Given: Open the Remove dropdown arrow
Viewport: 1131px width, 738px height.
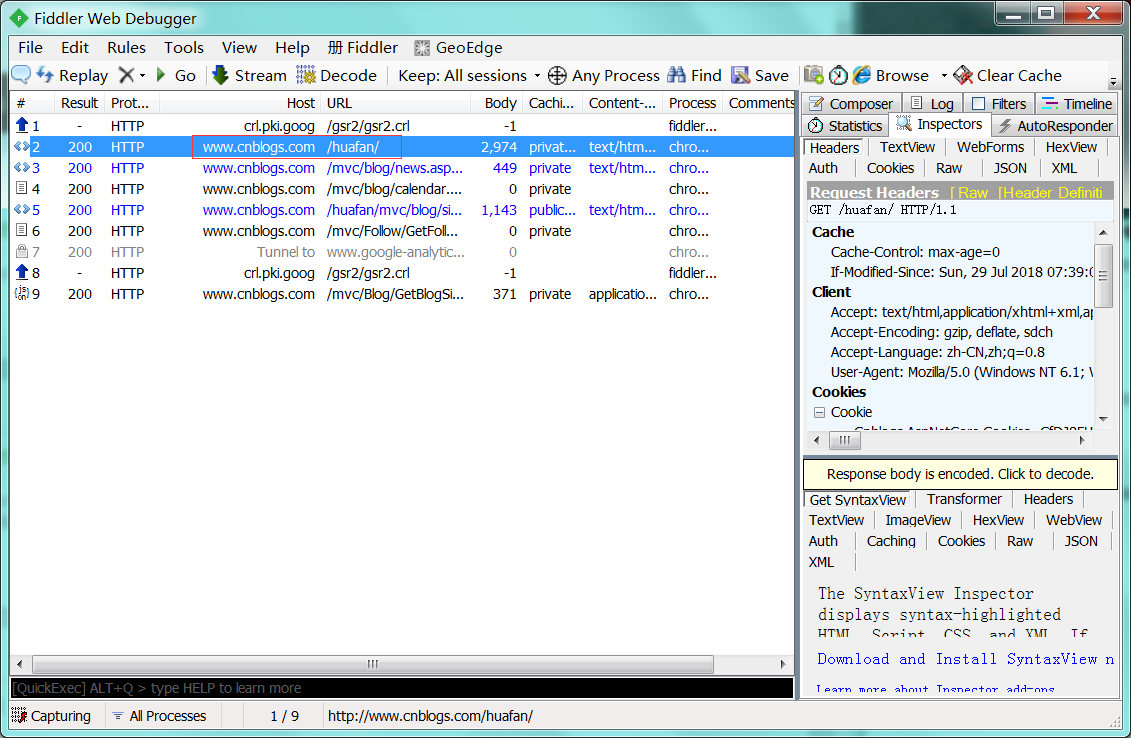Looking at the screenshot, I should click(x=142, y=76).
